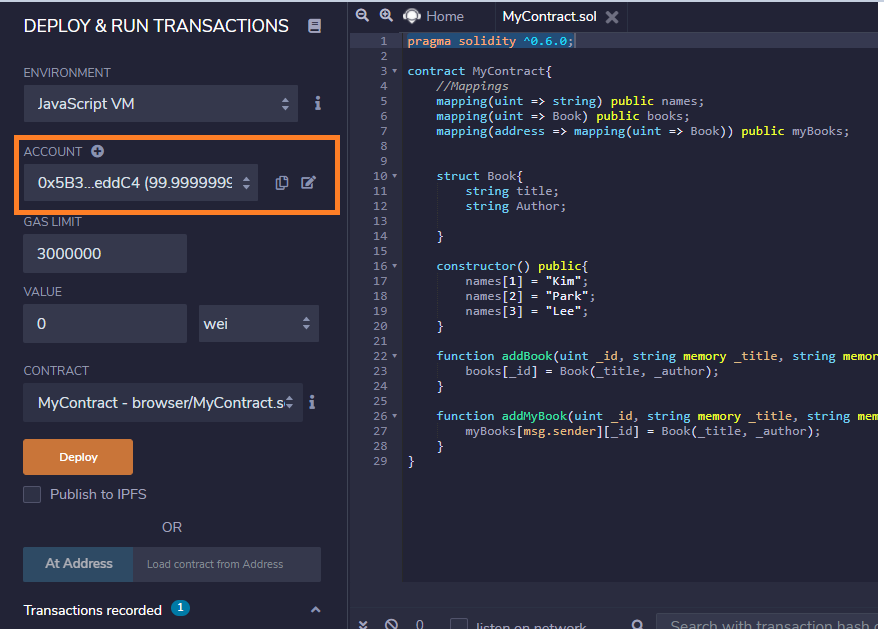This screenshot has width=884, height=629.
Task: Click the mapping(uint => Book) public books line
Action: (563, 116)
